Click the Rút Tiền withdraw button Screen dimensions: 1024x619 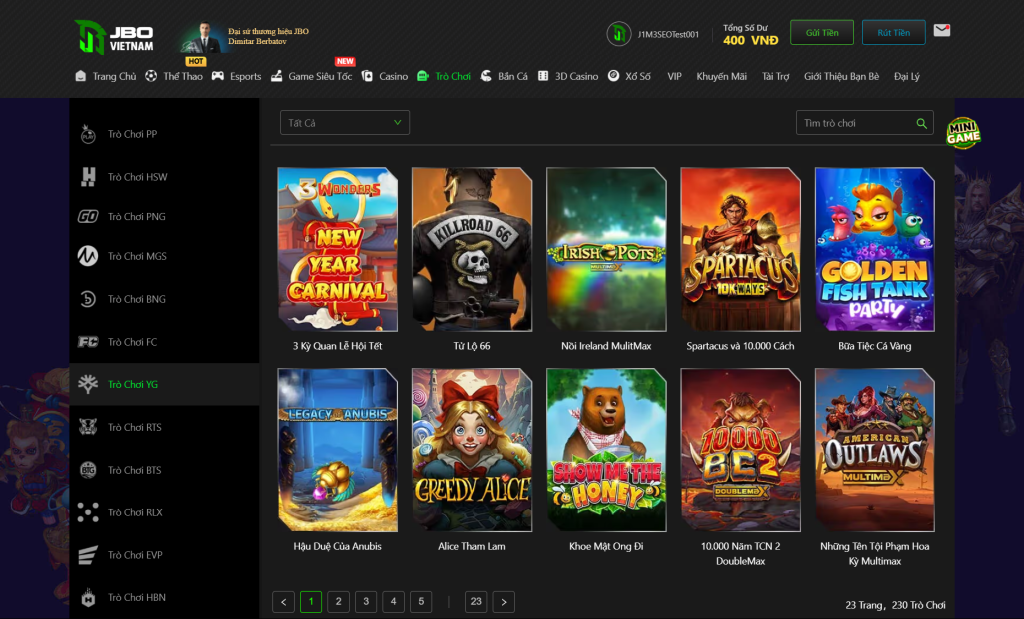click(893, 32)
